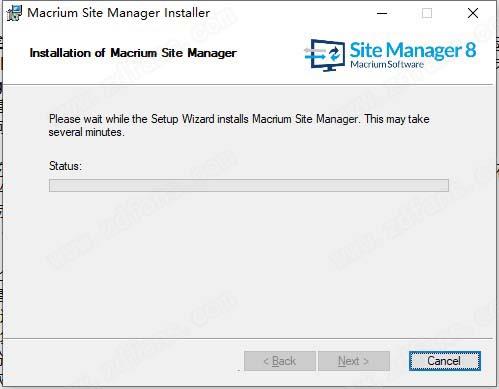Click the blank white header area beside the heading

[x=270, y=55]
